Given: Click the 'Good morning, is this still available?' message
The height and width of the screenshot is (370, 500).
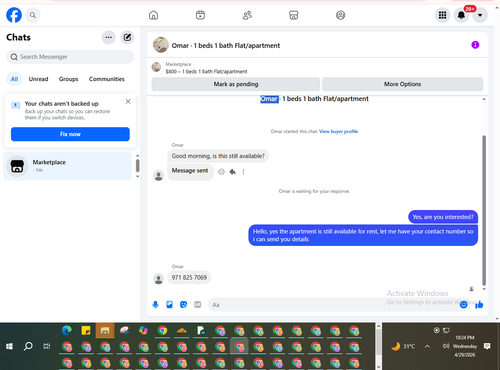Looking at the screenshot, I should pyautogui.click(x=218, y=156).
